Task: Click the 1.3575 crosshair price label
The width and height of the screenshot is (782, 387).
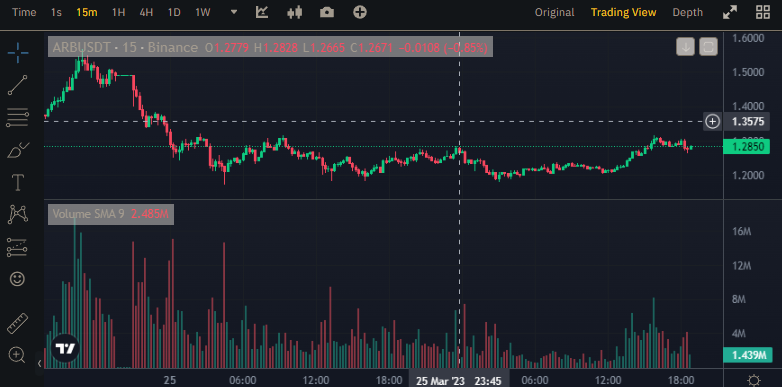Action: tap(748, 121)
